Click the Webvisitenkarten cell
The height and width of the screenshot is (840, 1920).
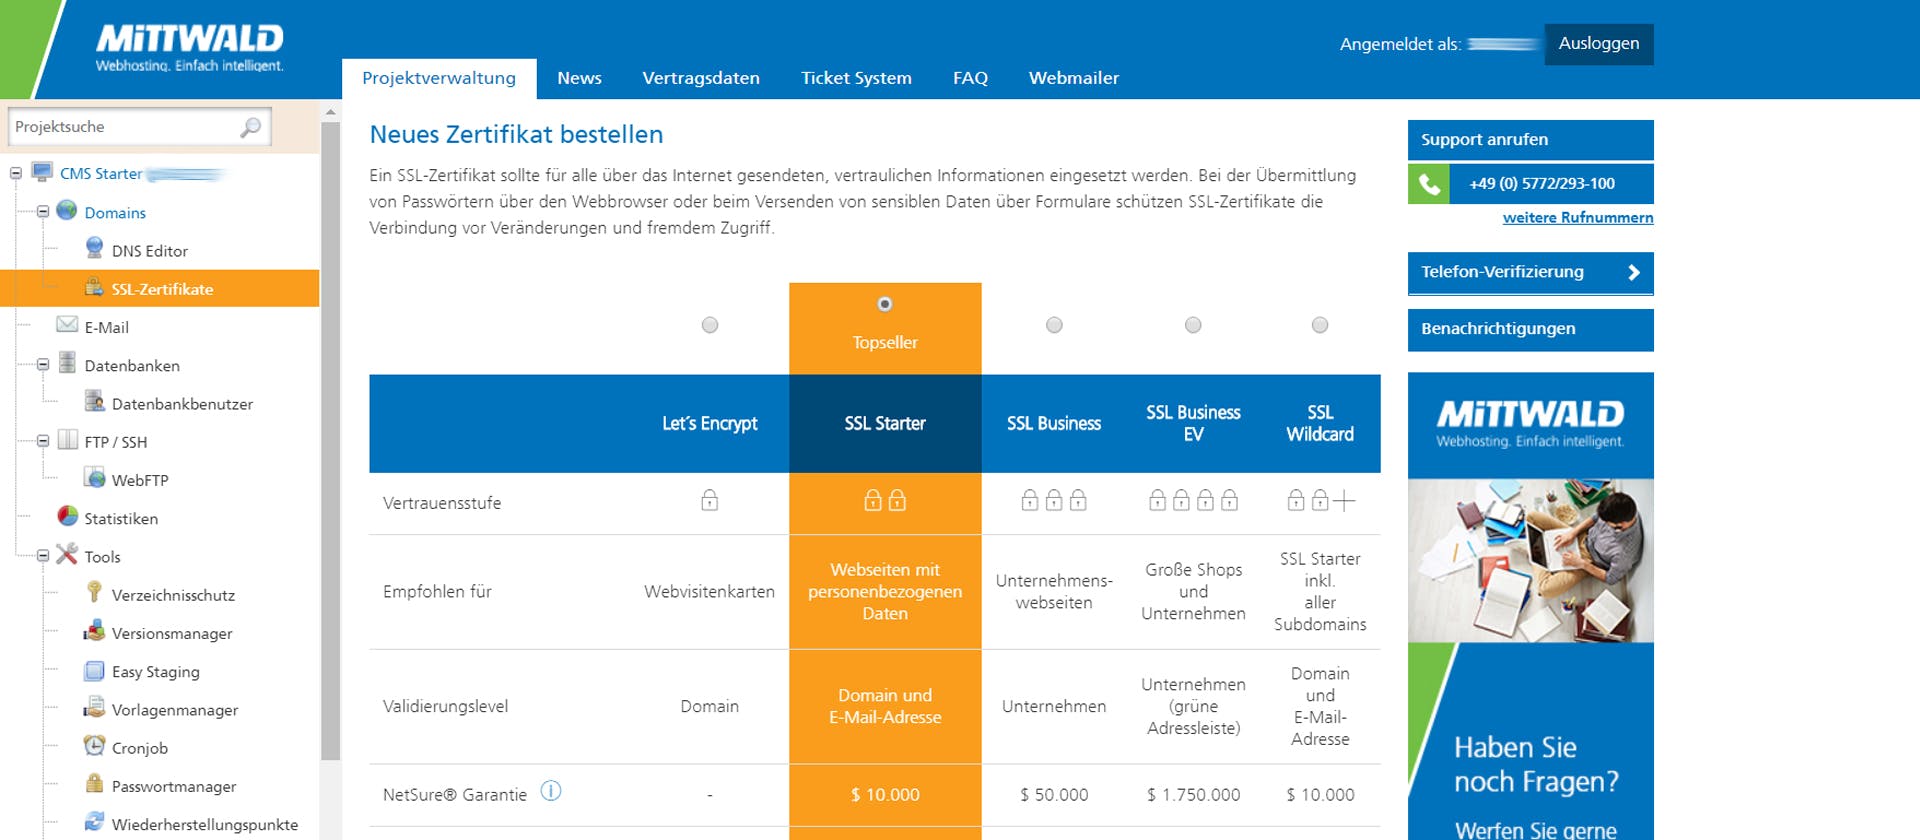point(710,592)
